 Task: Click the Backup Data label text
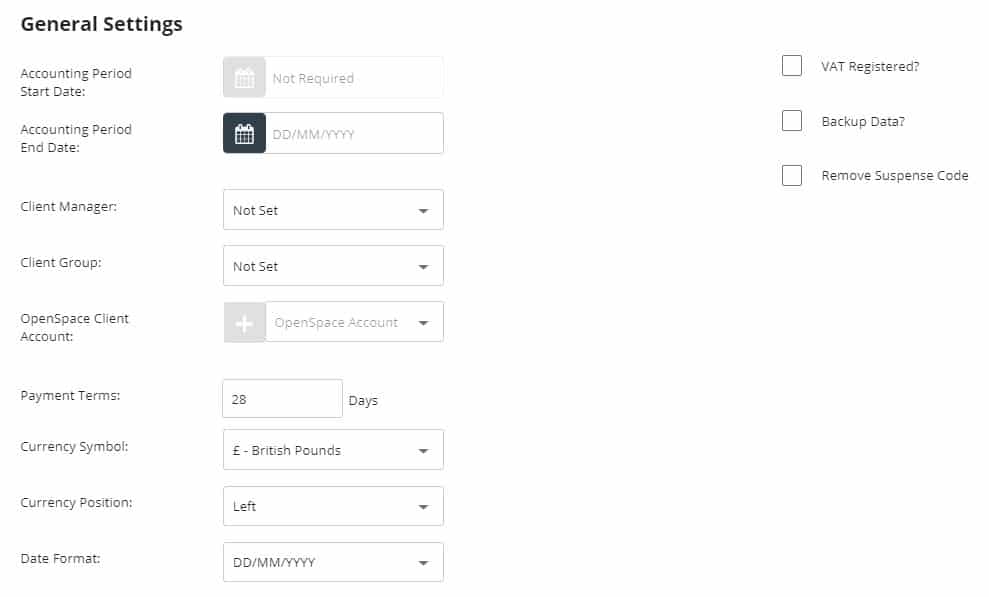tap(863, 121)
